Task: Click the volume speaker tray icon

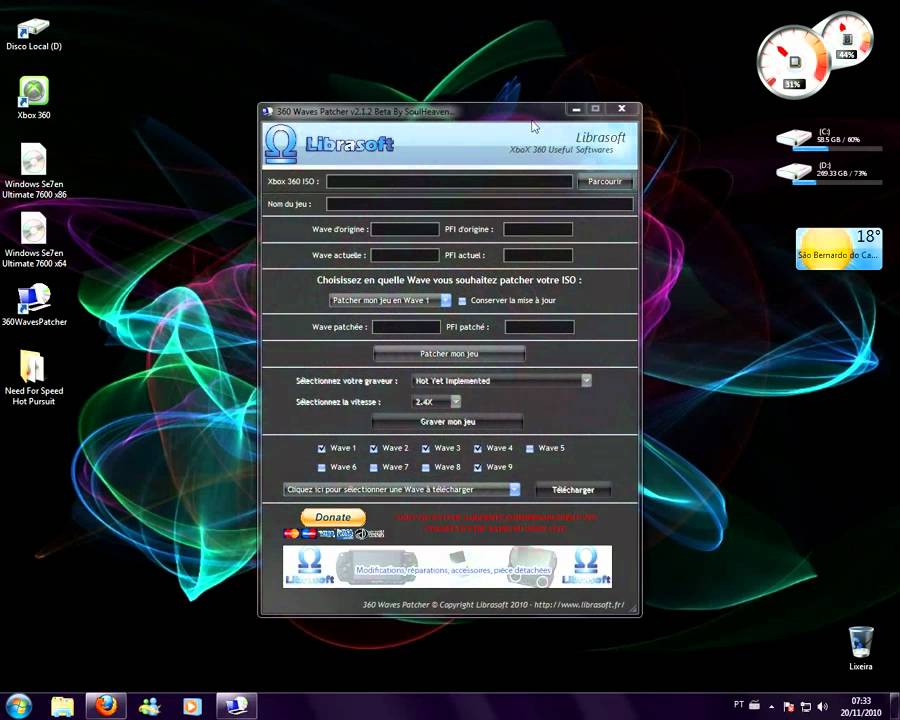Action: click(x=823, y=706)
